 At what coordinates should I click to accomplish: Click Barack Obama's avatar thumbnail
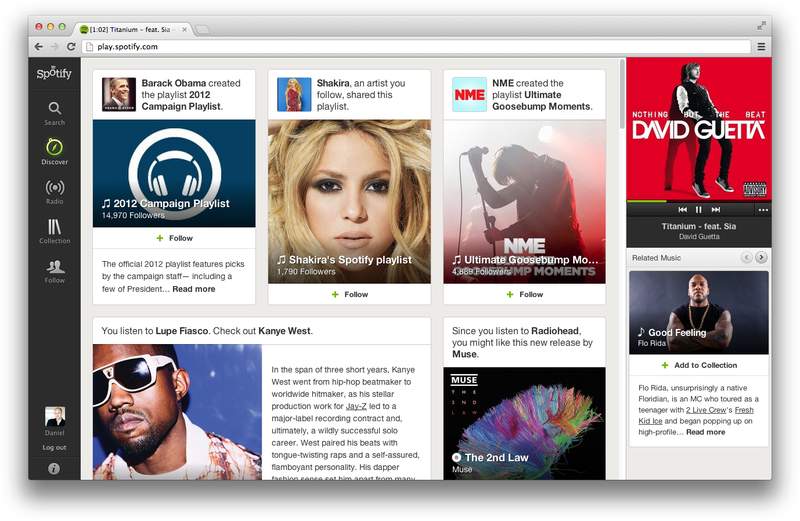[x=119, y=94]
